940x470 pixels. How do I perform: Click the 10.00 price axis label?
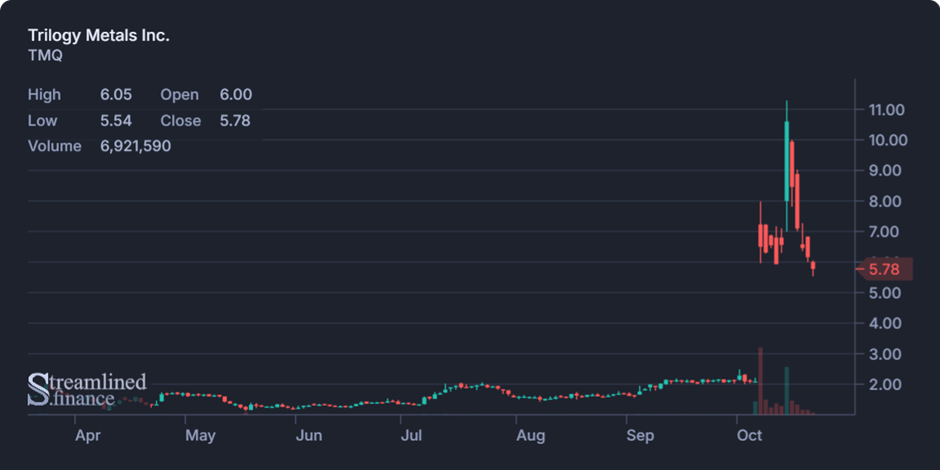click(x=886, y=140)
